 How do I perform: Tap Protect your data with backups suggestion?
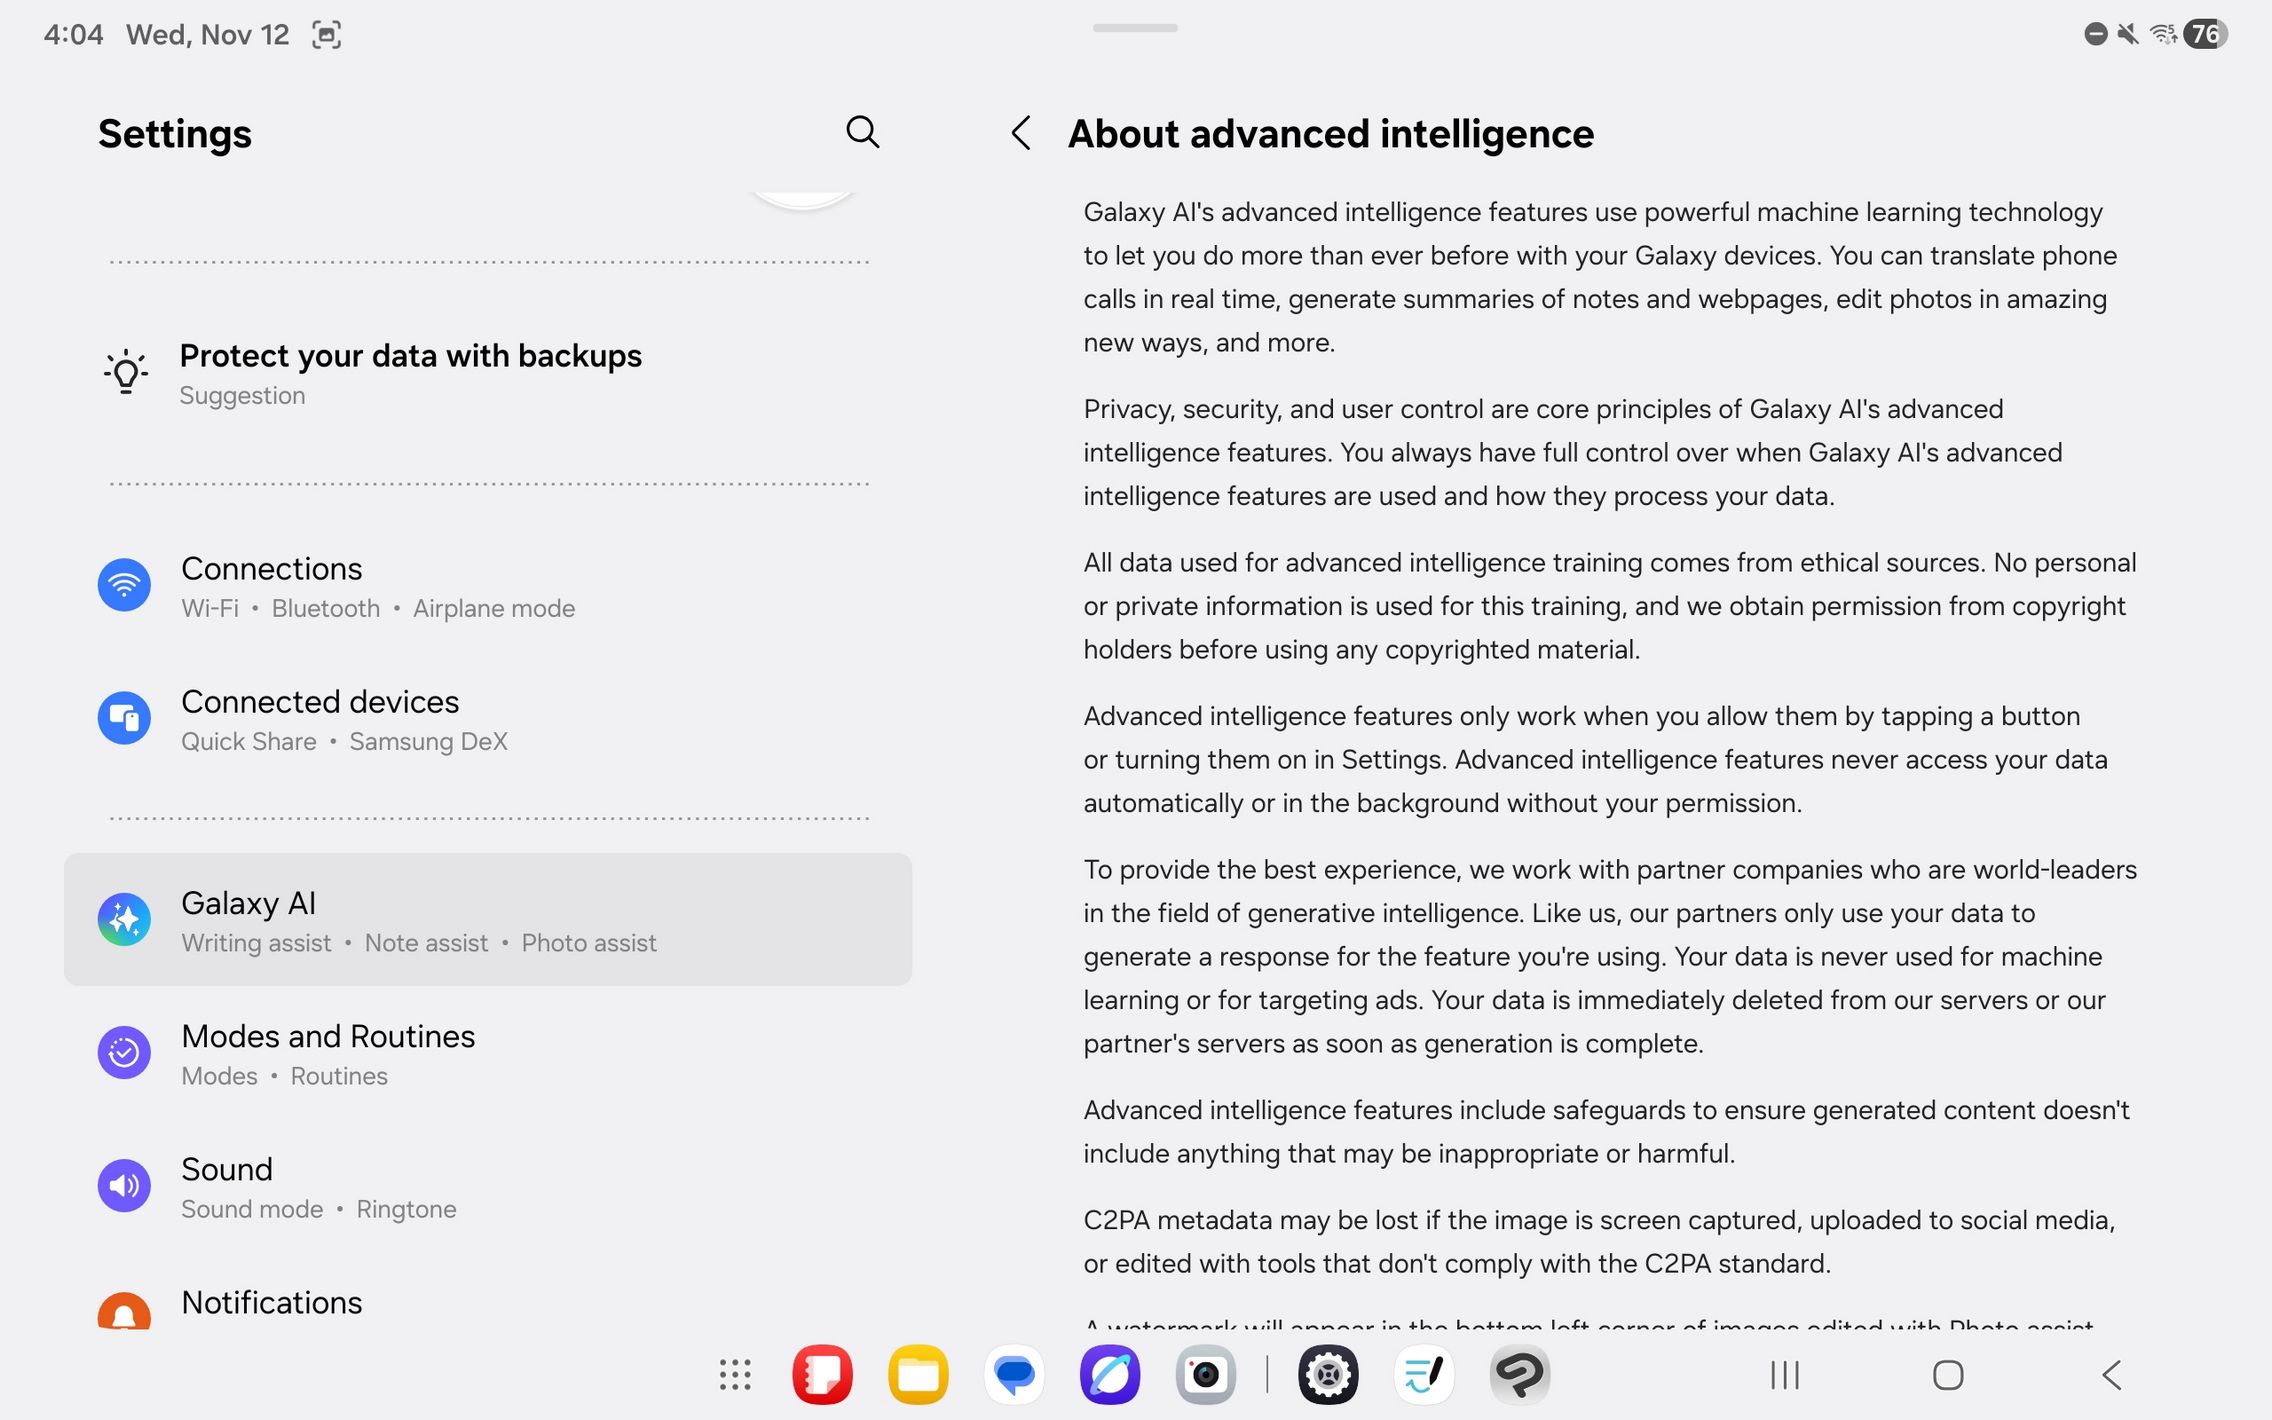click(x=410, y=373)
